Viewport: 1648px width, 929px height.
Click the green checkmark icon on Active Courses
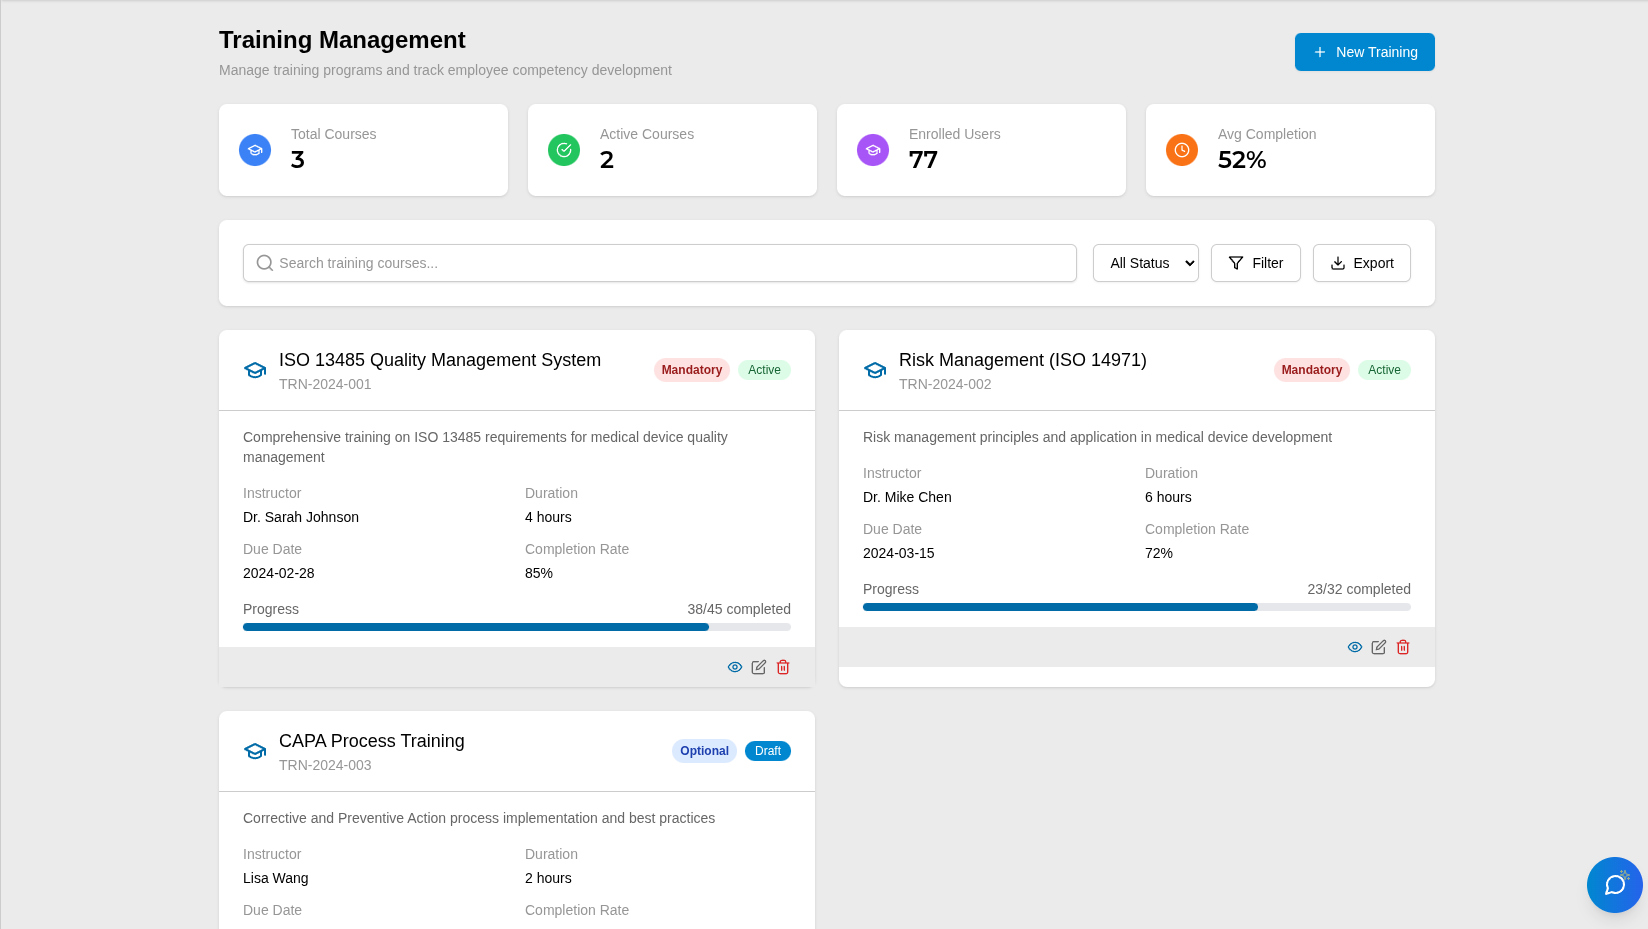pyautogui.click(x=563, y=149)
